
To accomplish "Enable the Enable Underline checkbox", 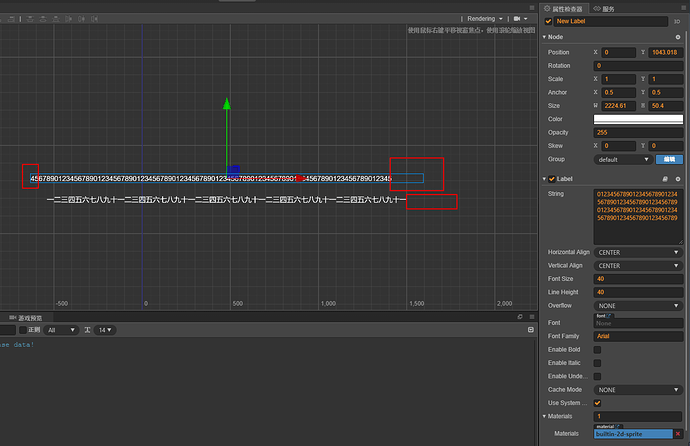I will [597, 377].
